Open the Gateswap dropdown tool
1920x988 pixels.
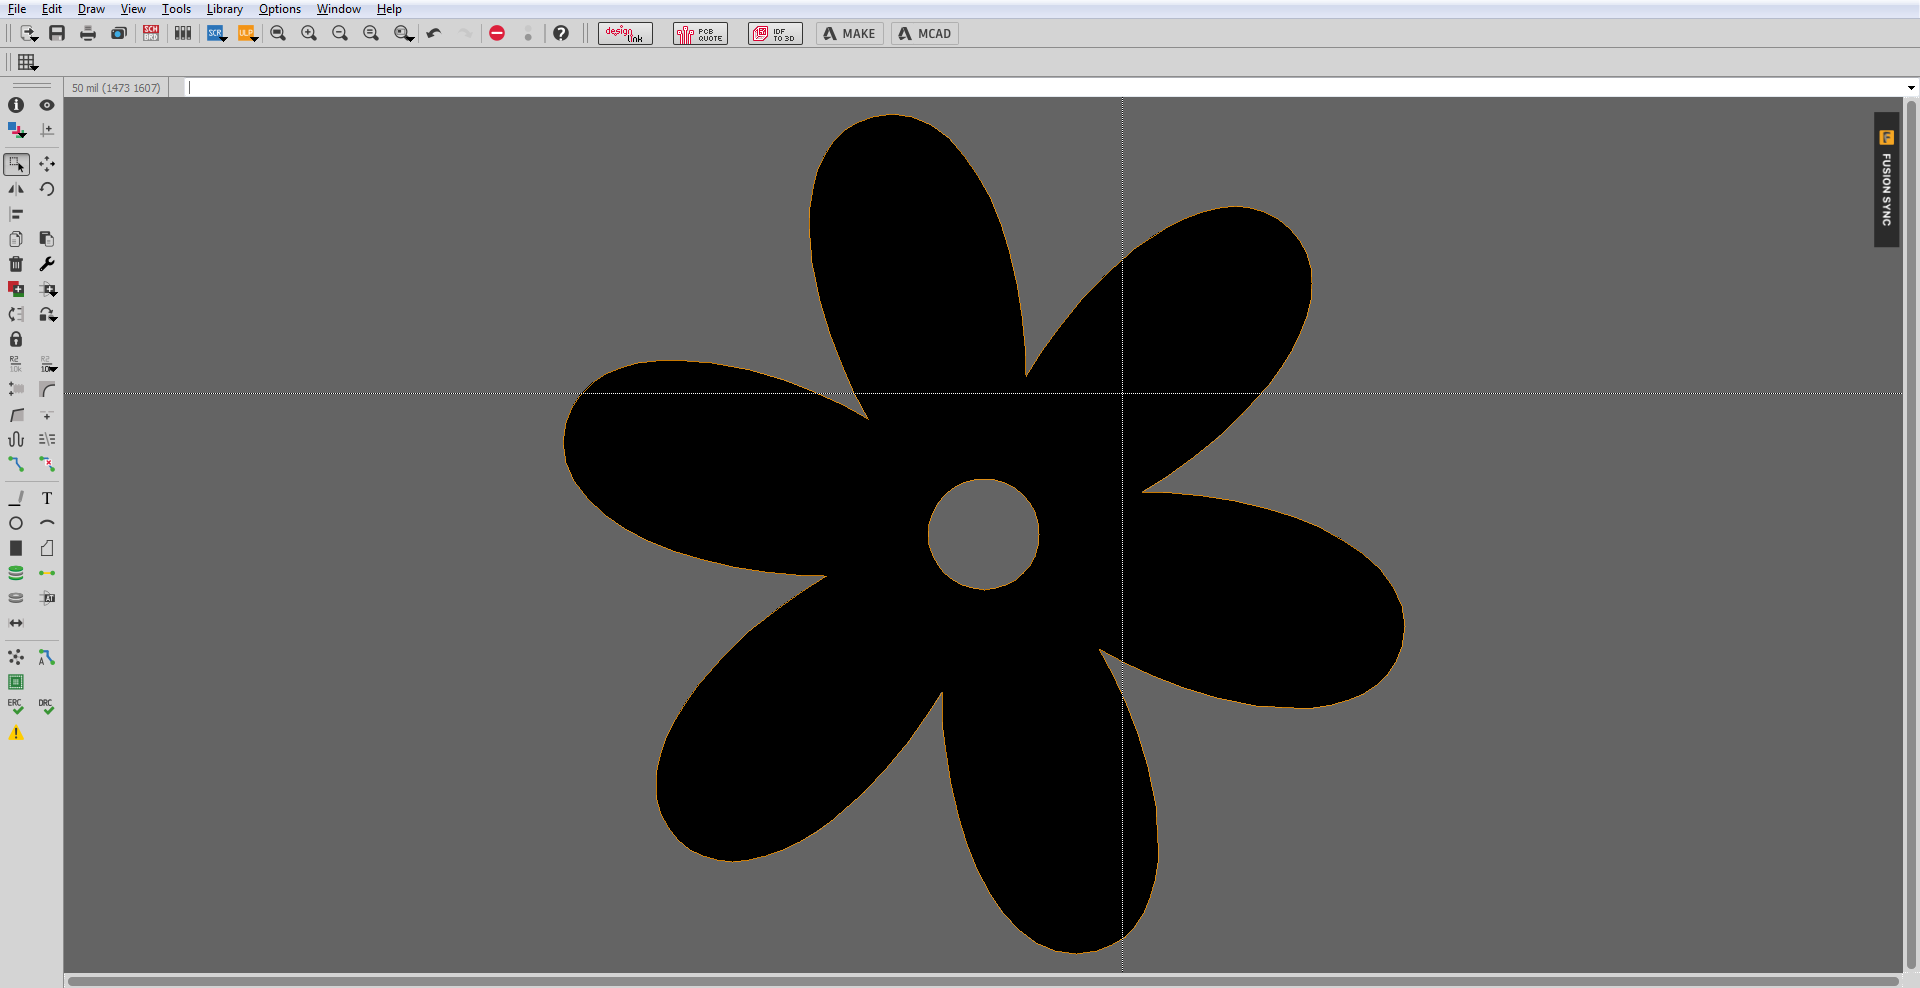point(48,314)
